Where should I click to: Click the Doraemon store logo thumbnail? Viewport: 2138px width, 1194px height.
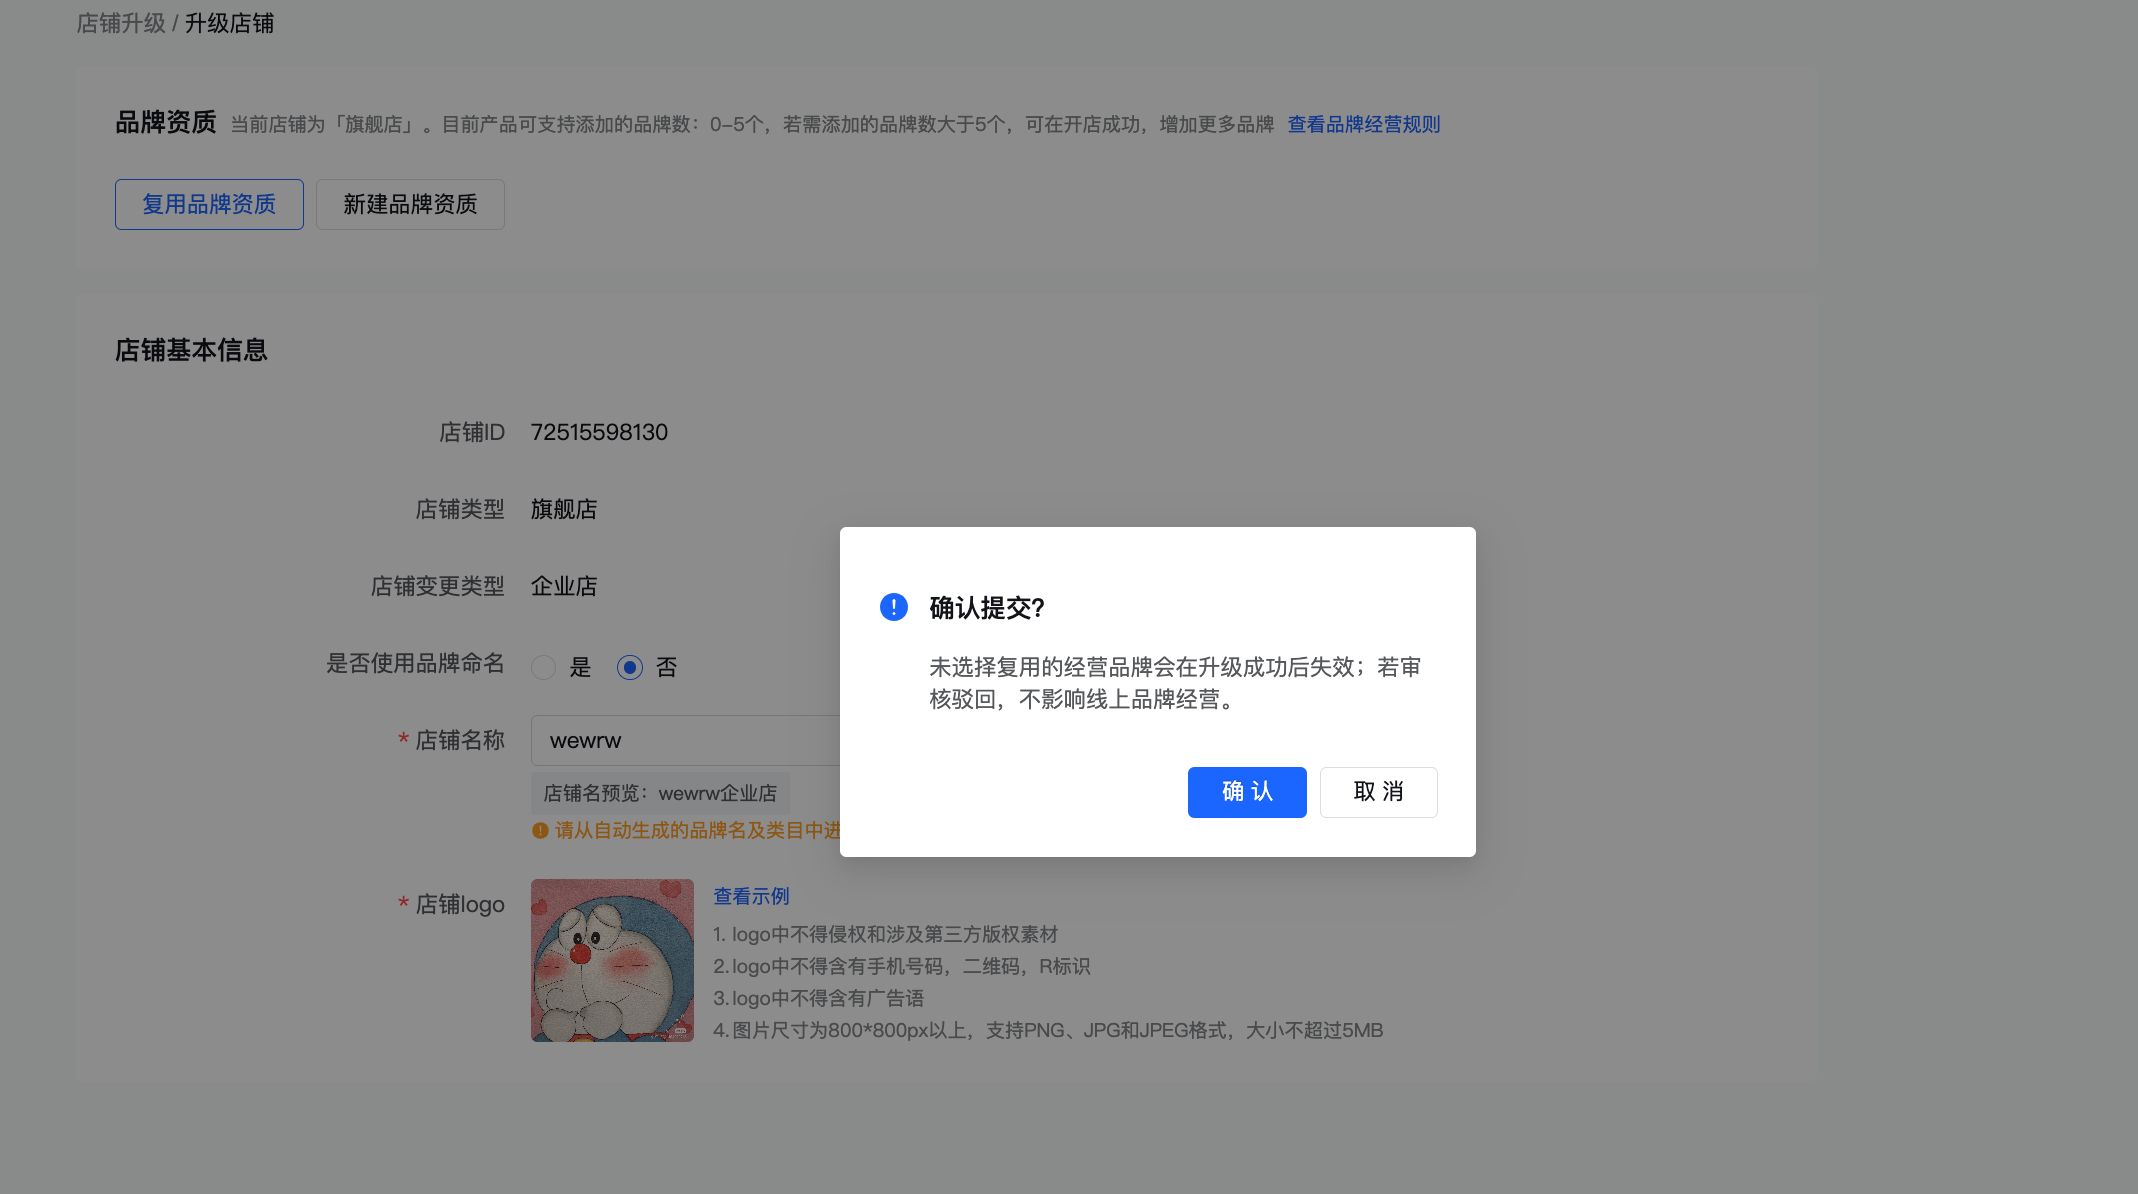tap(612, 960)
